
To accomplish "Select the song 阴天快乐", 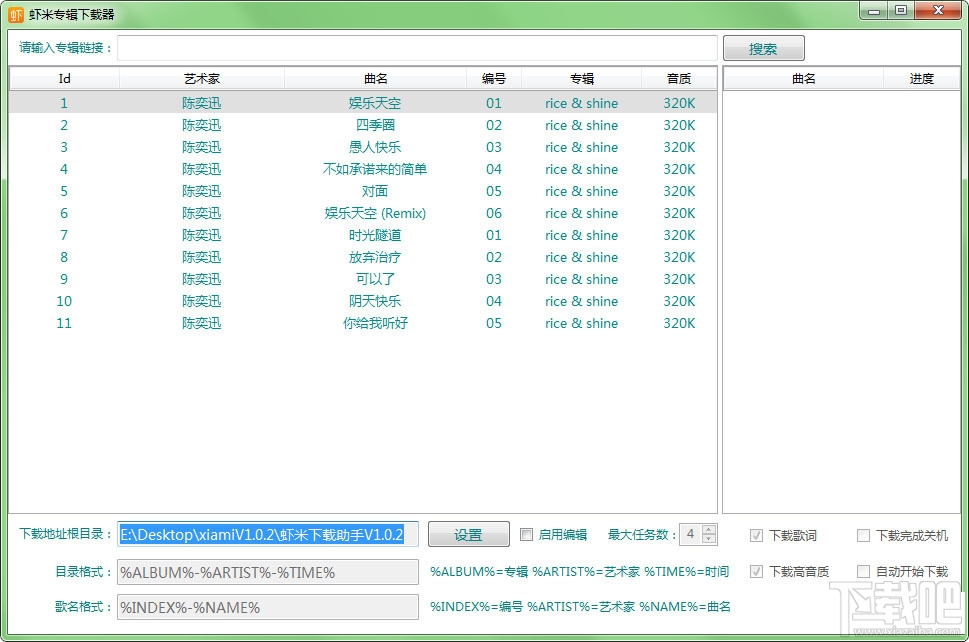I will (x=375, y=301).
